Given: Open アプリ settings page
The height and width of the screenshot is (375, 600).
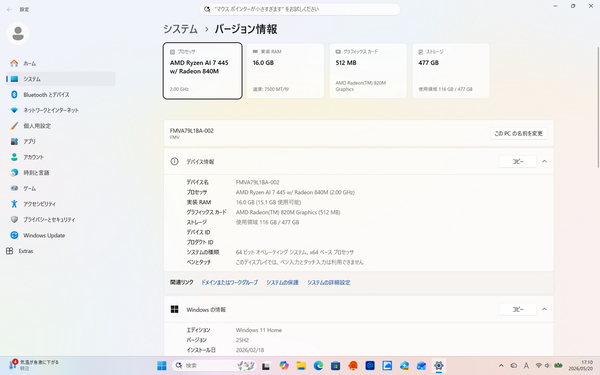Looking at the screenshot, I should point(60,142).
